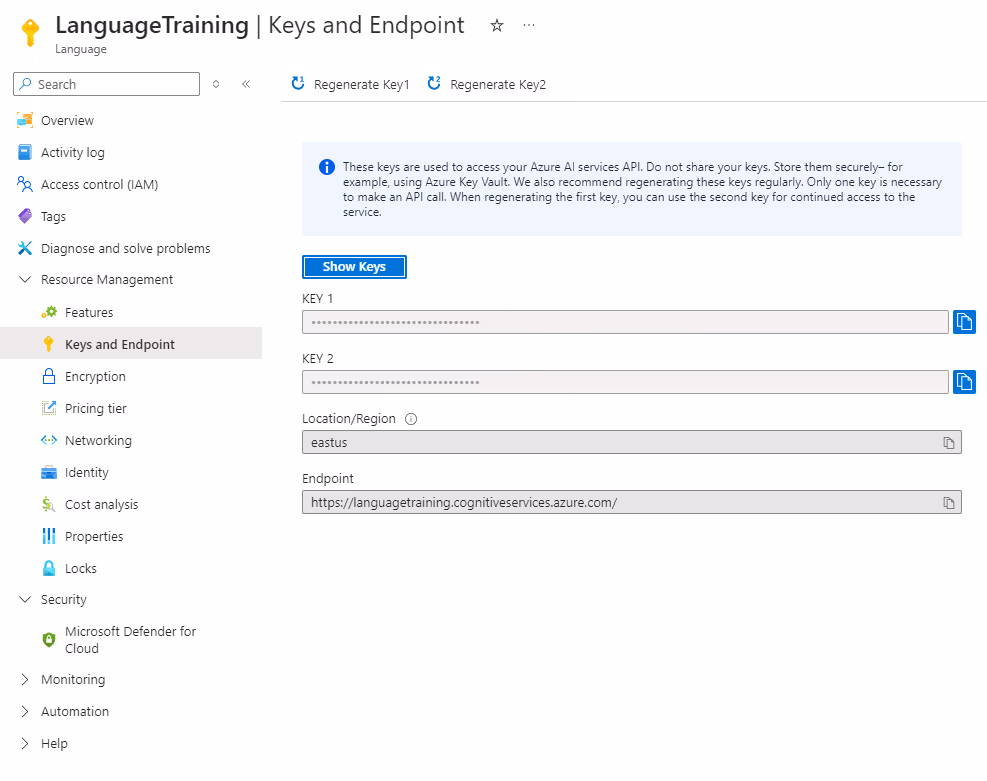Copy KEY 2 to clipboard
Screen dimensions: 987x781
[964, 382]
